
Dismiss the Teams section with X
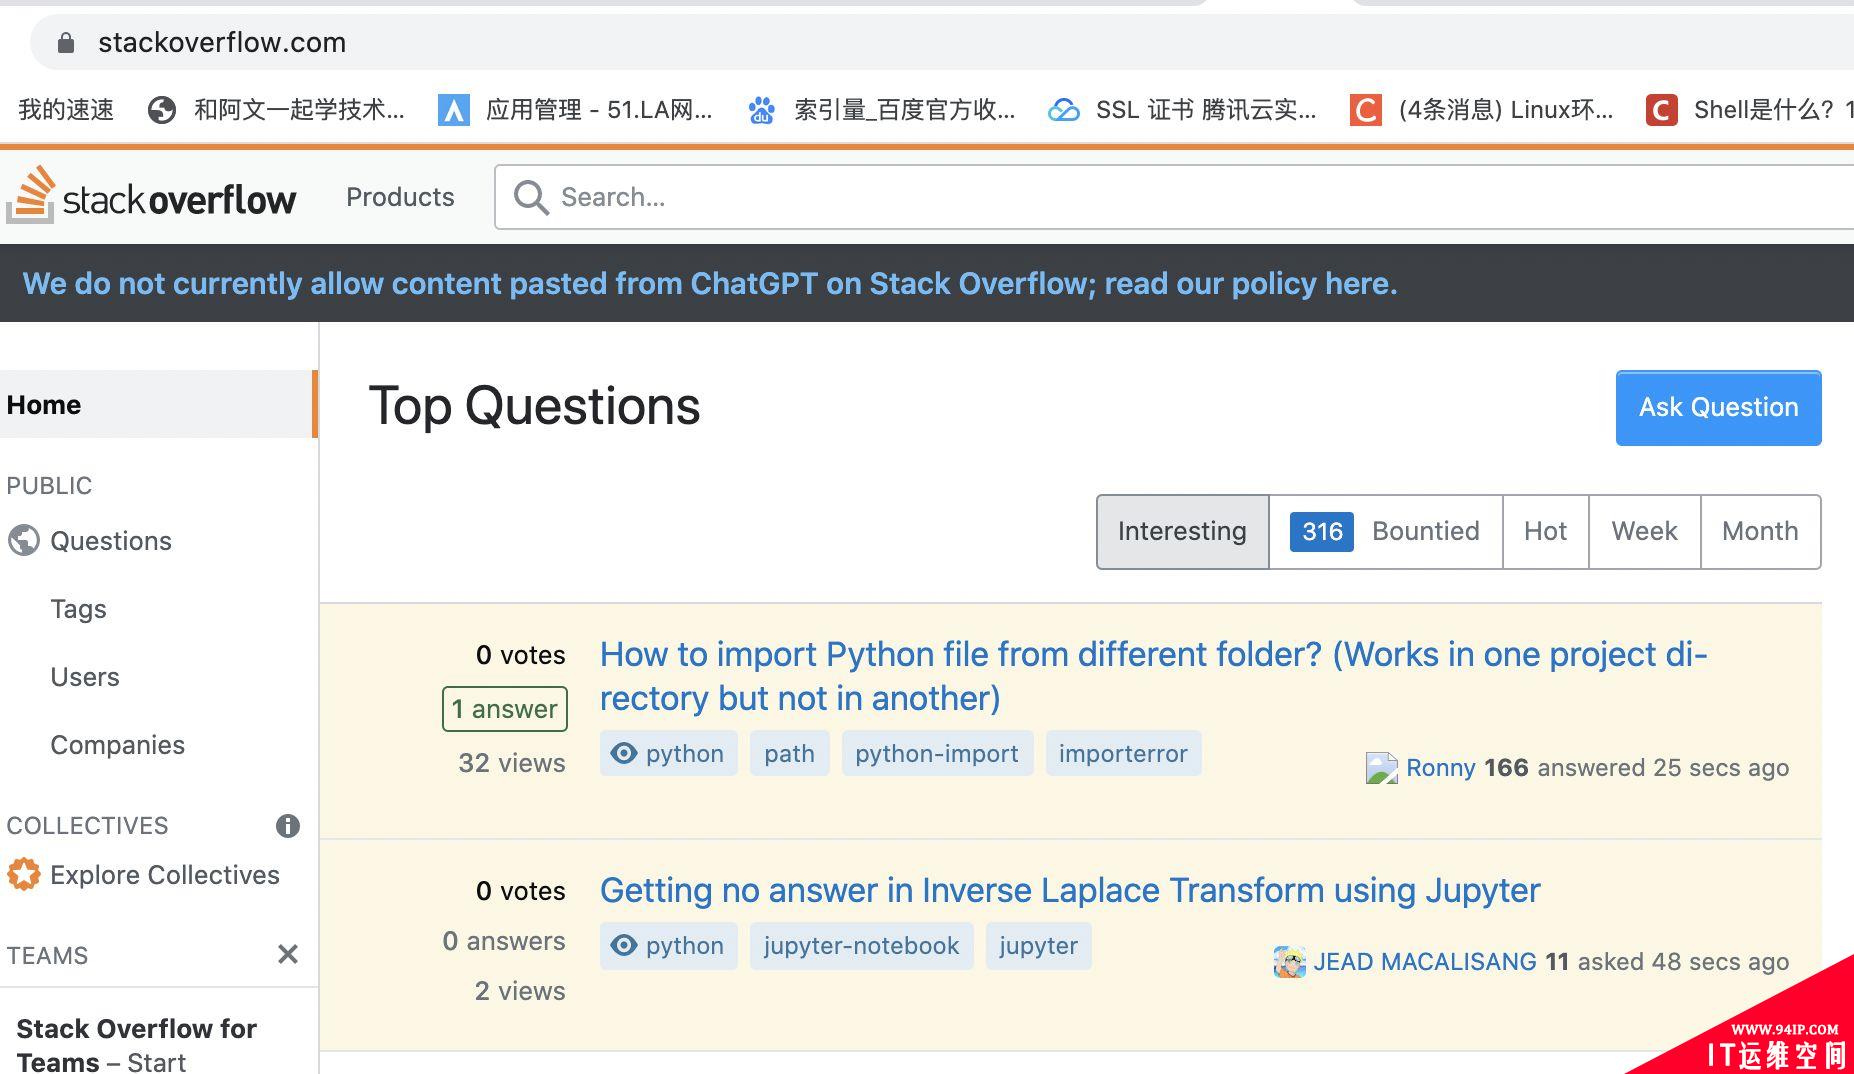click(288, 955)
